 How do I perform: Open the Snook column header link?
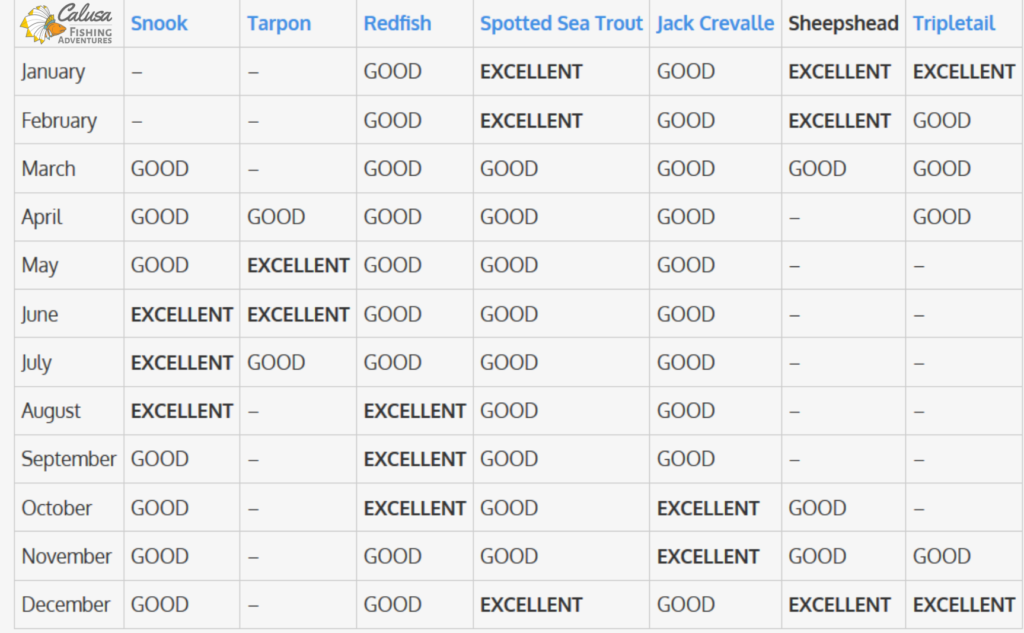point(159,24)
